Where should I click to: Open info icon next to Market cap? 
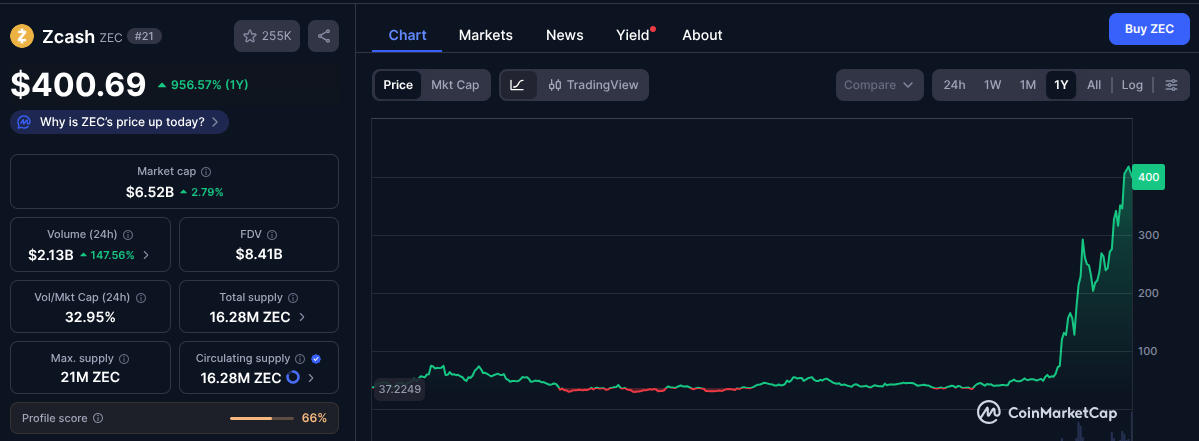click(206, 172)
